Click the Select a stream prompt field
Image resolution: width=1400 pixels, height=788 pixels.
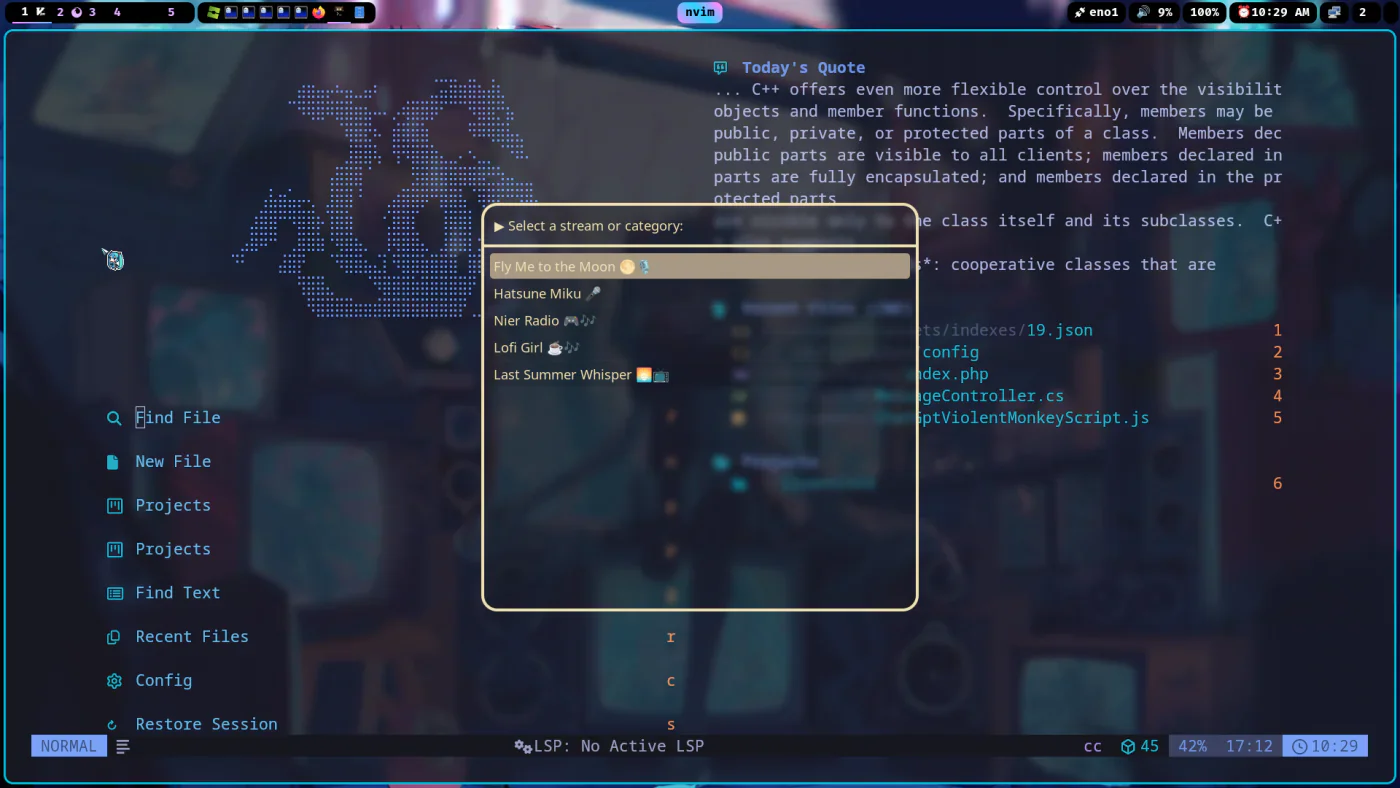tap(700, 226)
